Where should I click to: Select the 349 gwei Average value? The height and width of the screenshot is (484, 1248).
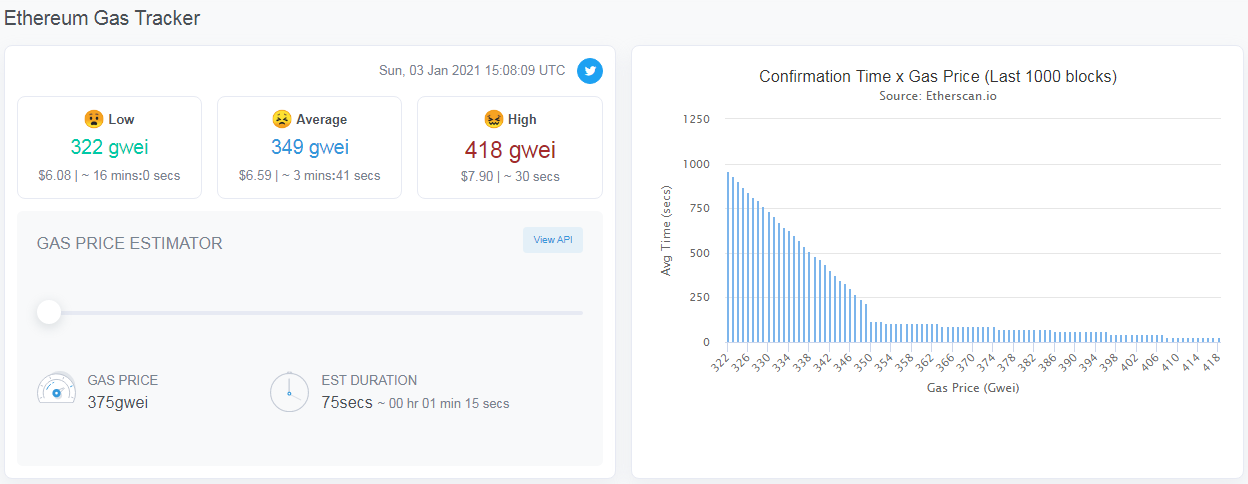pyautogui.click(x=310, y=148)
